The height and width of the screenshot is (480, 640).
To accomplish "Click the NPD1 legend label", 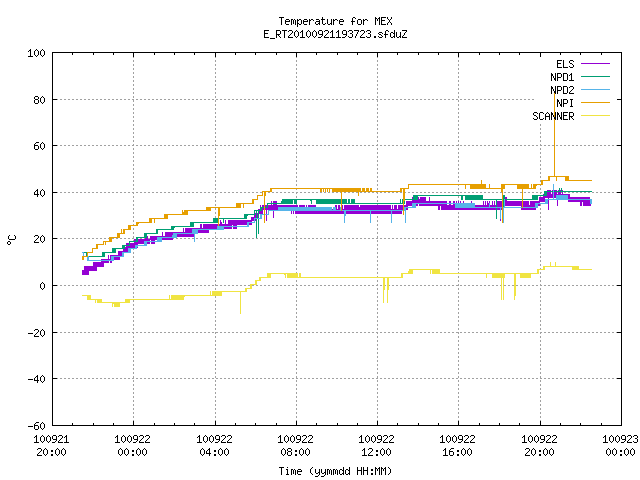I will [562, 77].
